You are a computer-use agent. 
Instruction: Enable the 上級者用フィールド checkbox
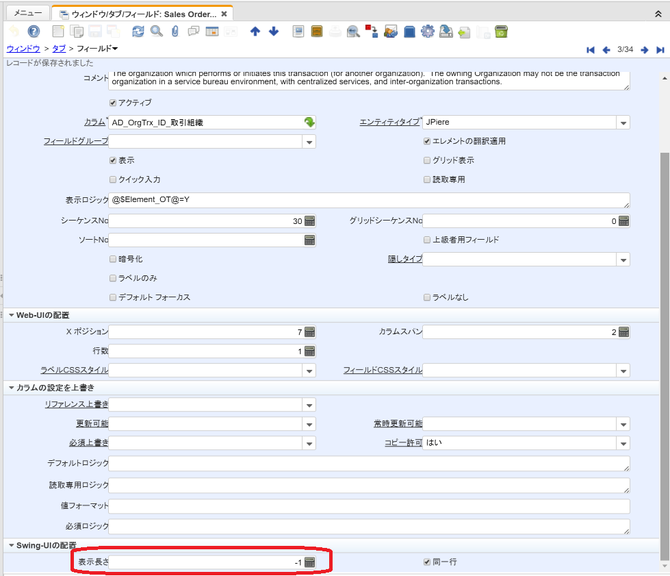pyautogui.click(x=427, y=240)
